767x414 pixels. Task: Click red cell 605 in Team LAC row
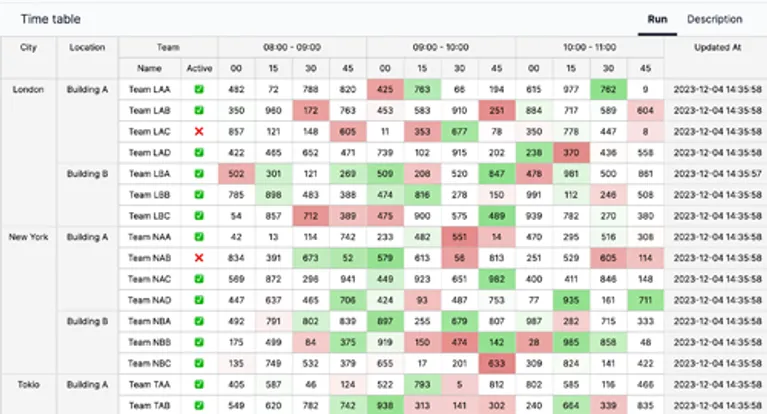(x=348, y=132)
